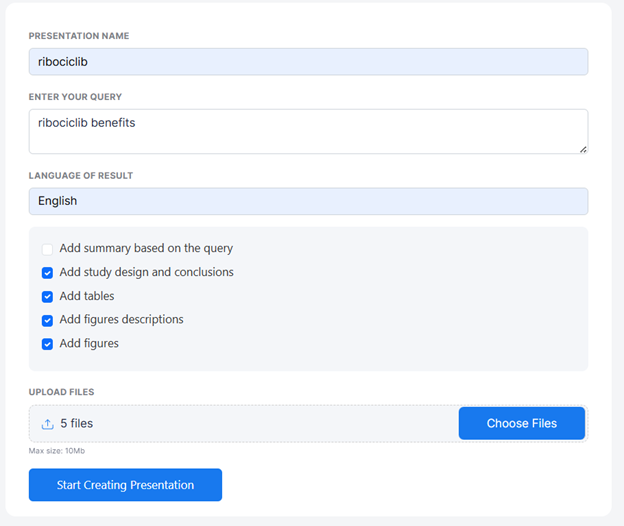This screenshot has width=624, height=526.
Task: Focus the Presentation Name field containing ribociclib
Action: (x=308, y=62)
